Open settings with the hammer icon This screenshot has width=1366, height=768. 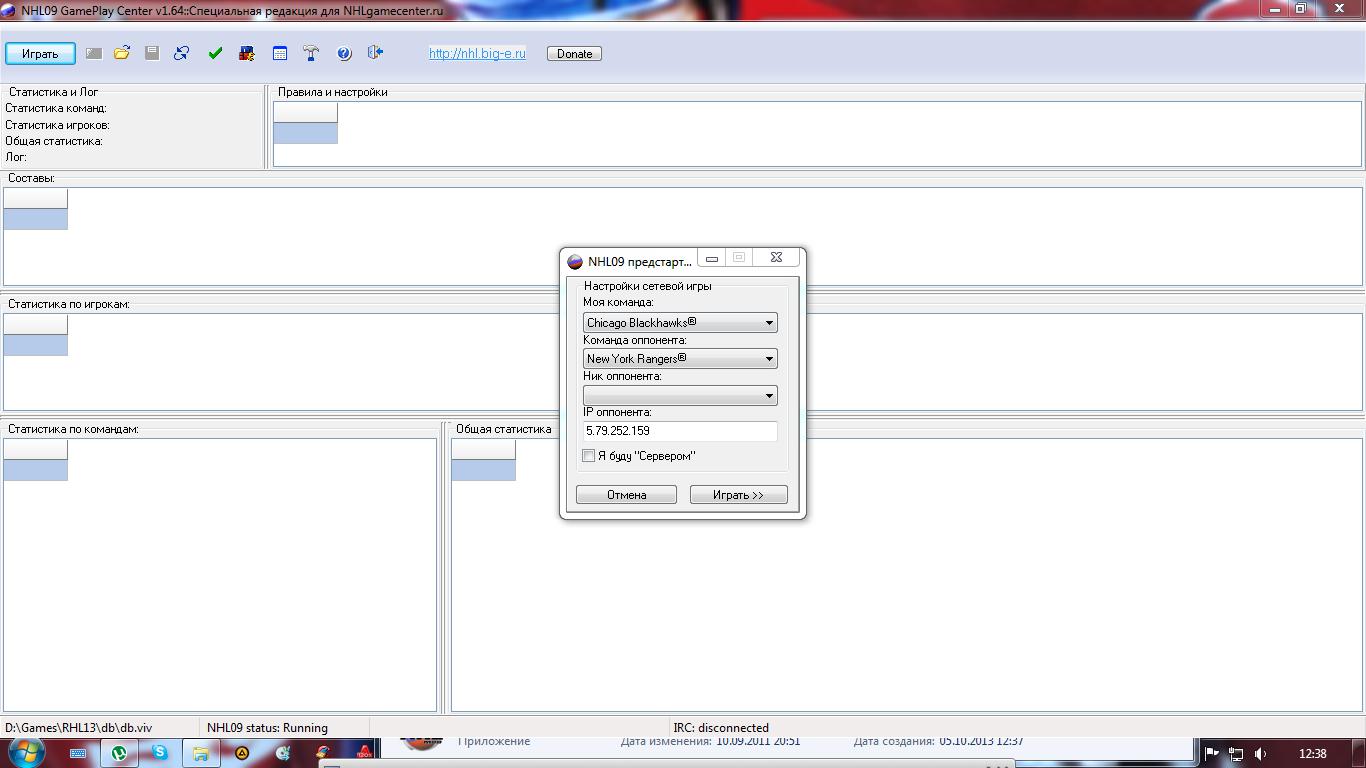coord(311,53)
